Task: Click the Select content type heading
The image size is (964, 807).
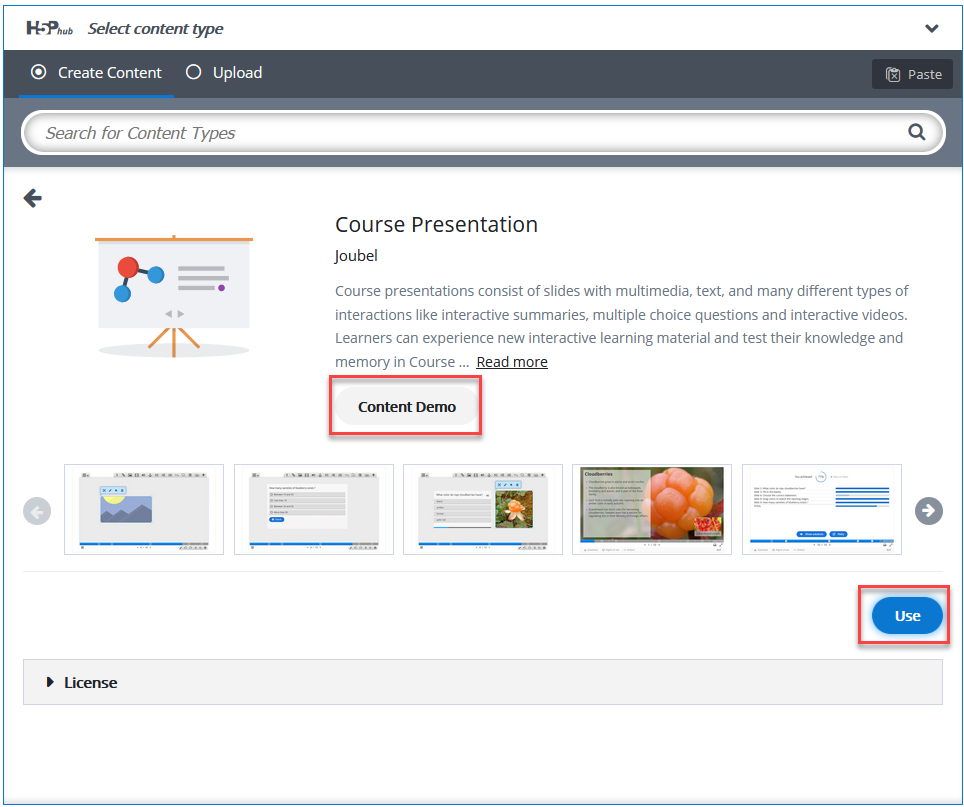Action: point(156,29)
